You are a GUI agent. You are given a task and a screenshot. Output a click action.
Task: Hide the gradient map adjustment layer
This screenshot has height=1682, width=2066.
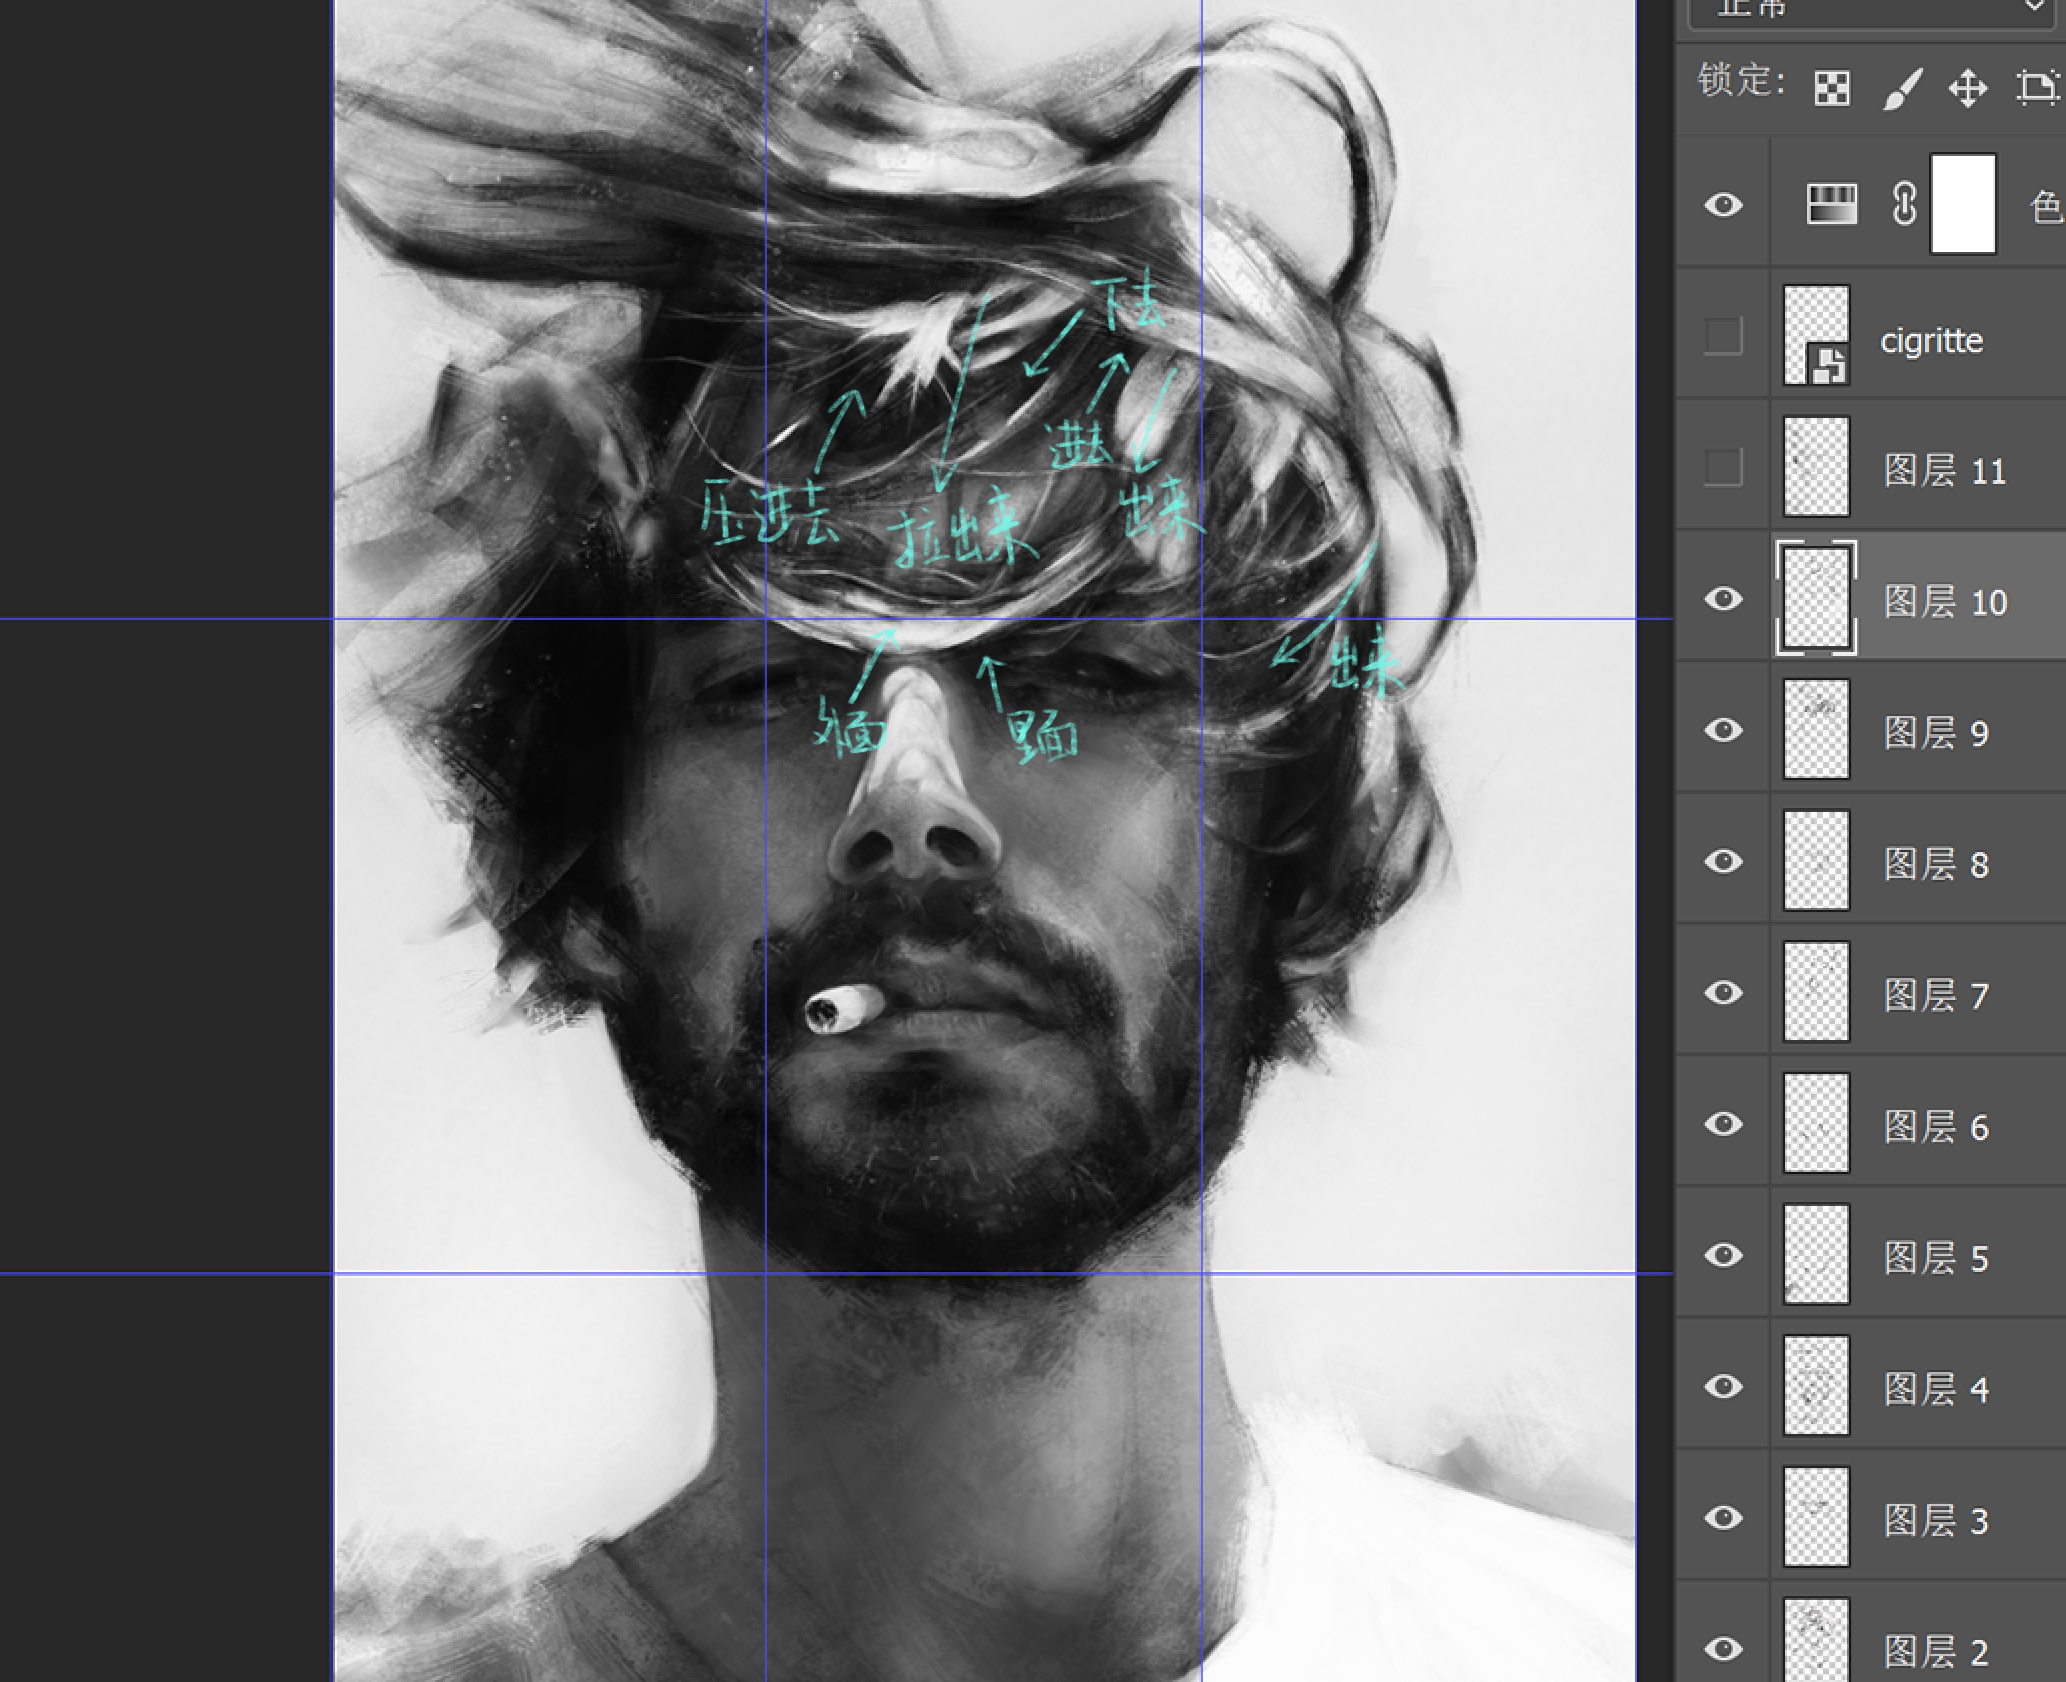(x=1723, y=205)
